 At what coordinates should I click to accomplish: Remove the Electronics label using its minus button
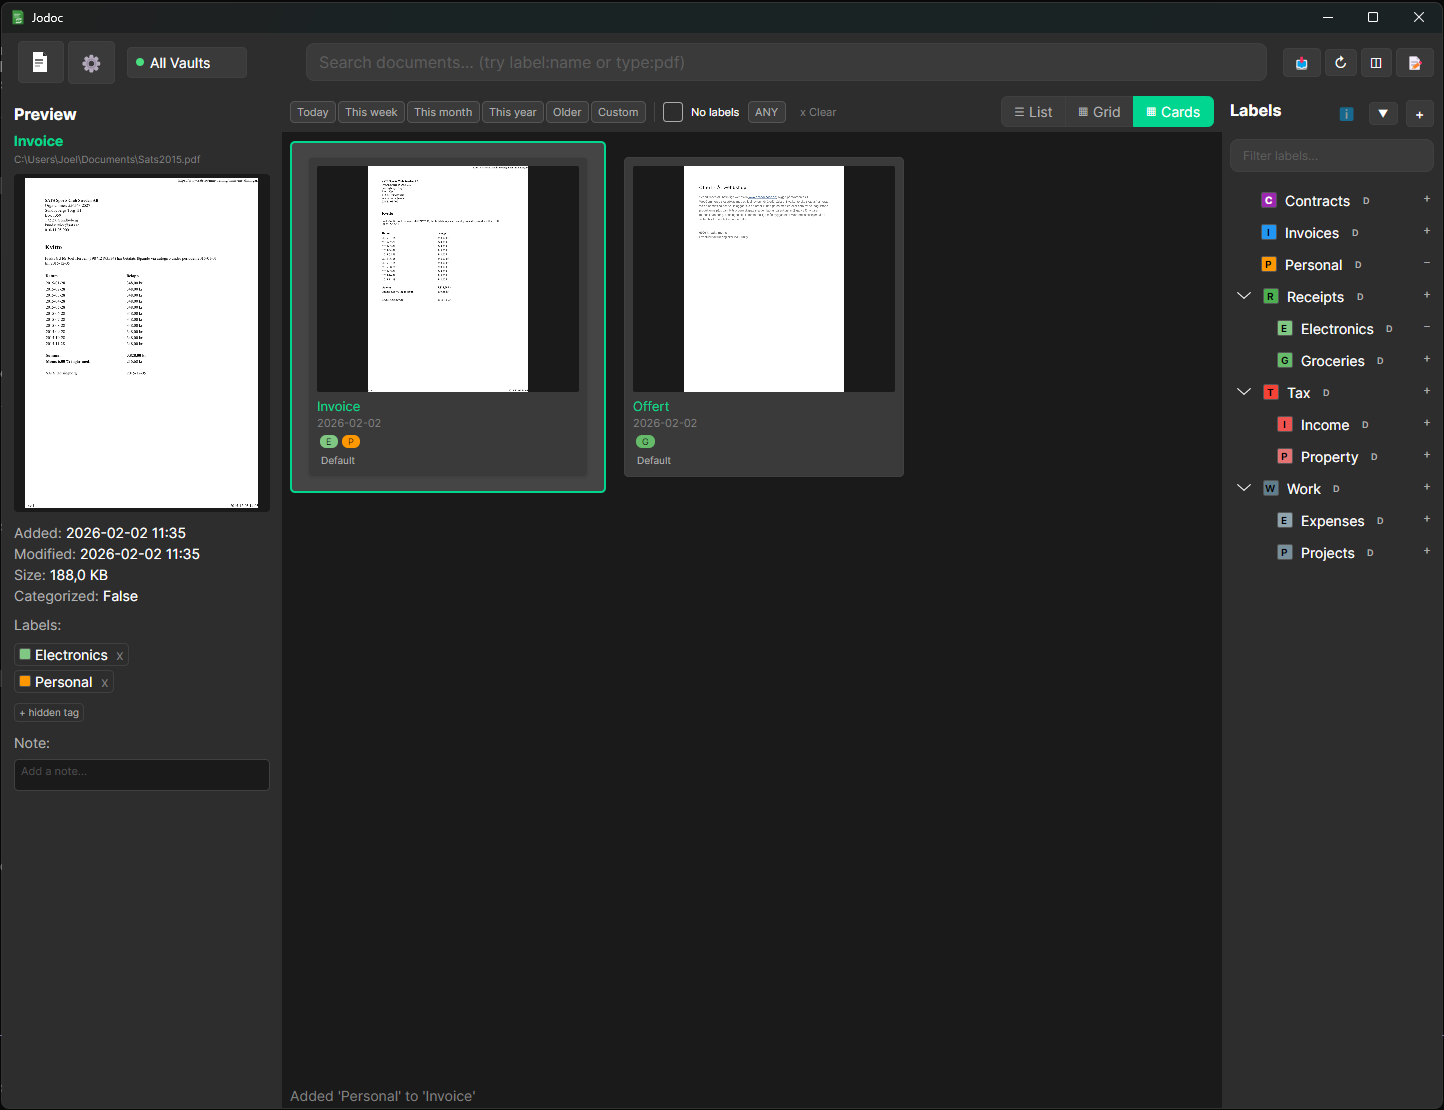1427,327
